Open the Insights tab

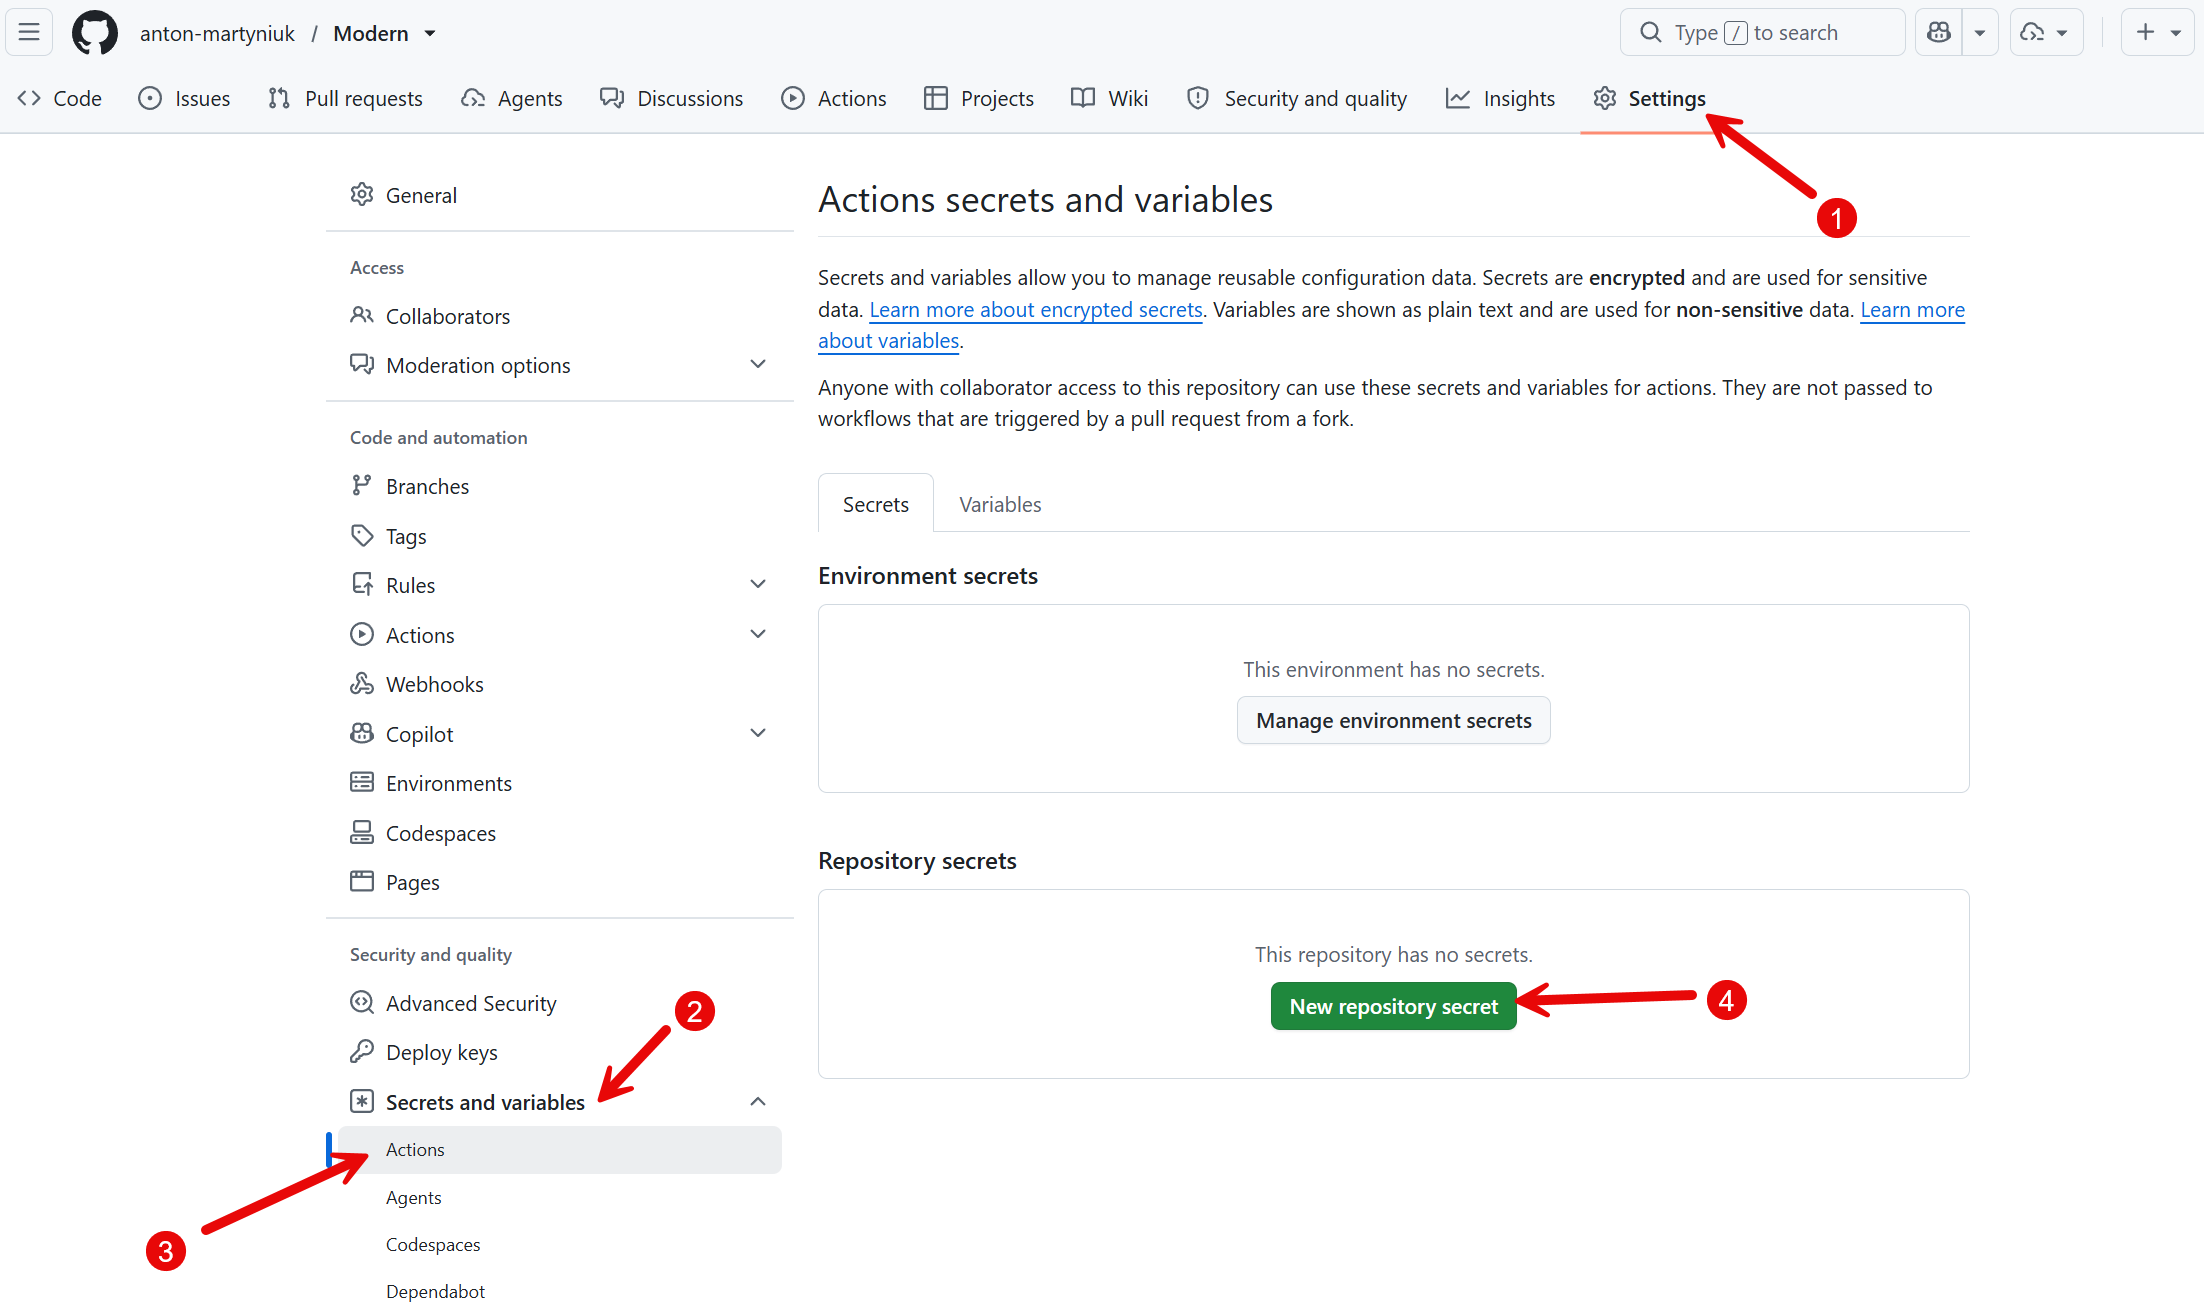tap(1501, 98)
